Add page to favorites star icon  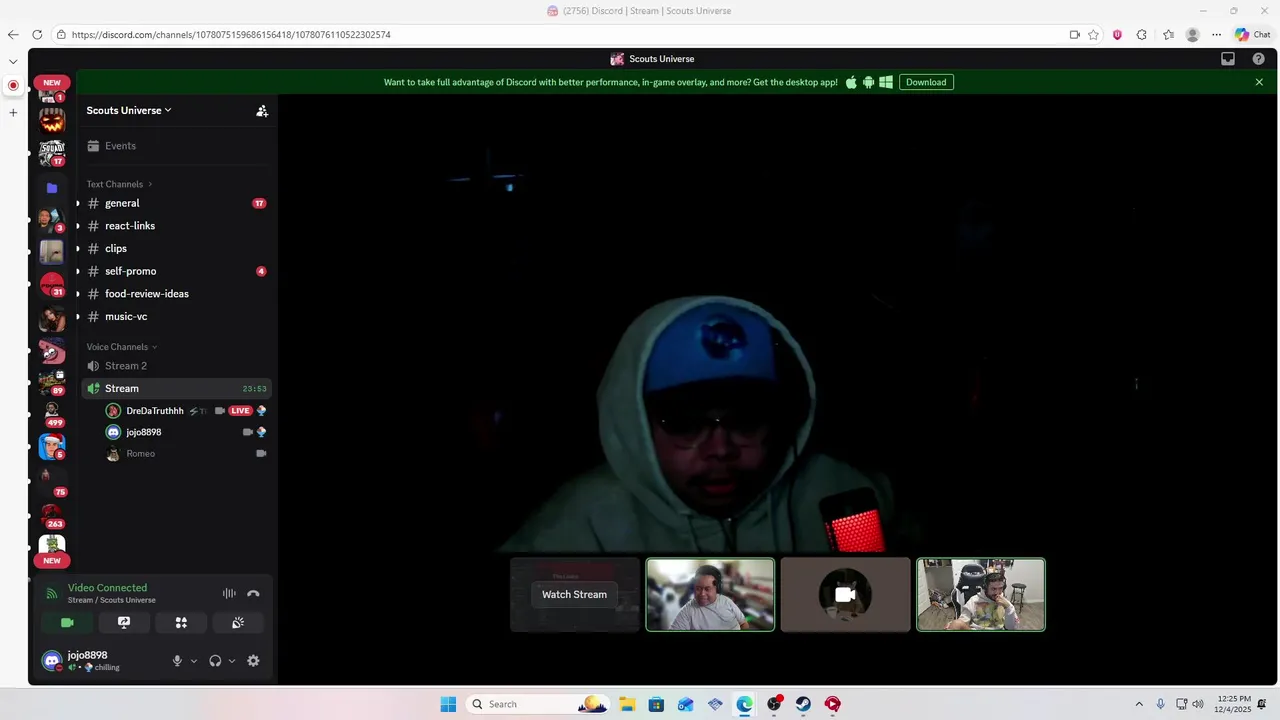[1093, 35]
